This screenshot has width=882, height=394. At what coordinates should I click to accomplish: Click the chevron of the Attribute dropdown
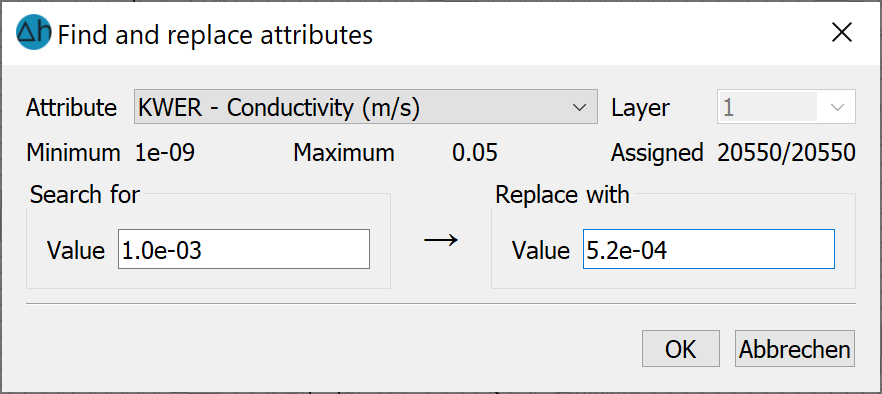579,107
